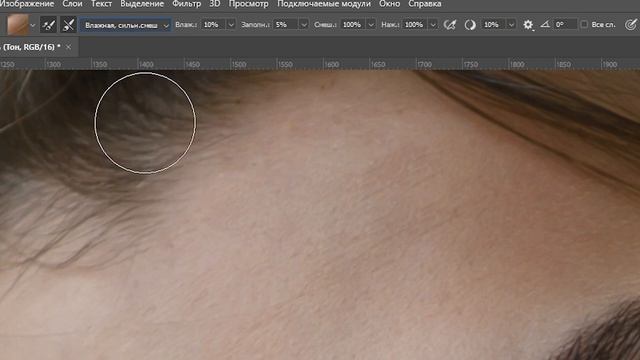Click the Влаж. 10% value field
640x360 pixels.
coord(213,25)
